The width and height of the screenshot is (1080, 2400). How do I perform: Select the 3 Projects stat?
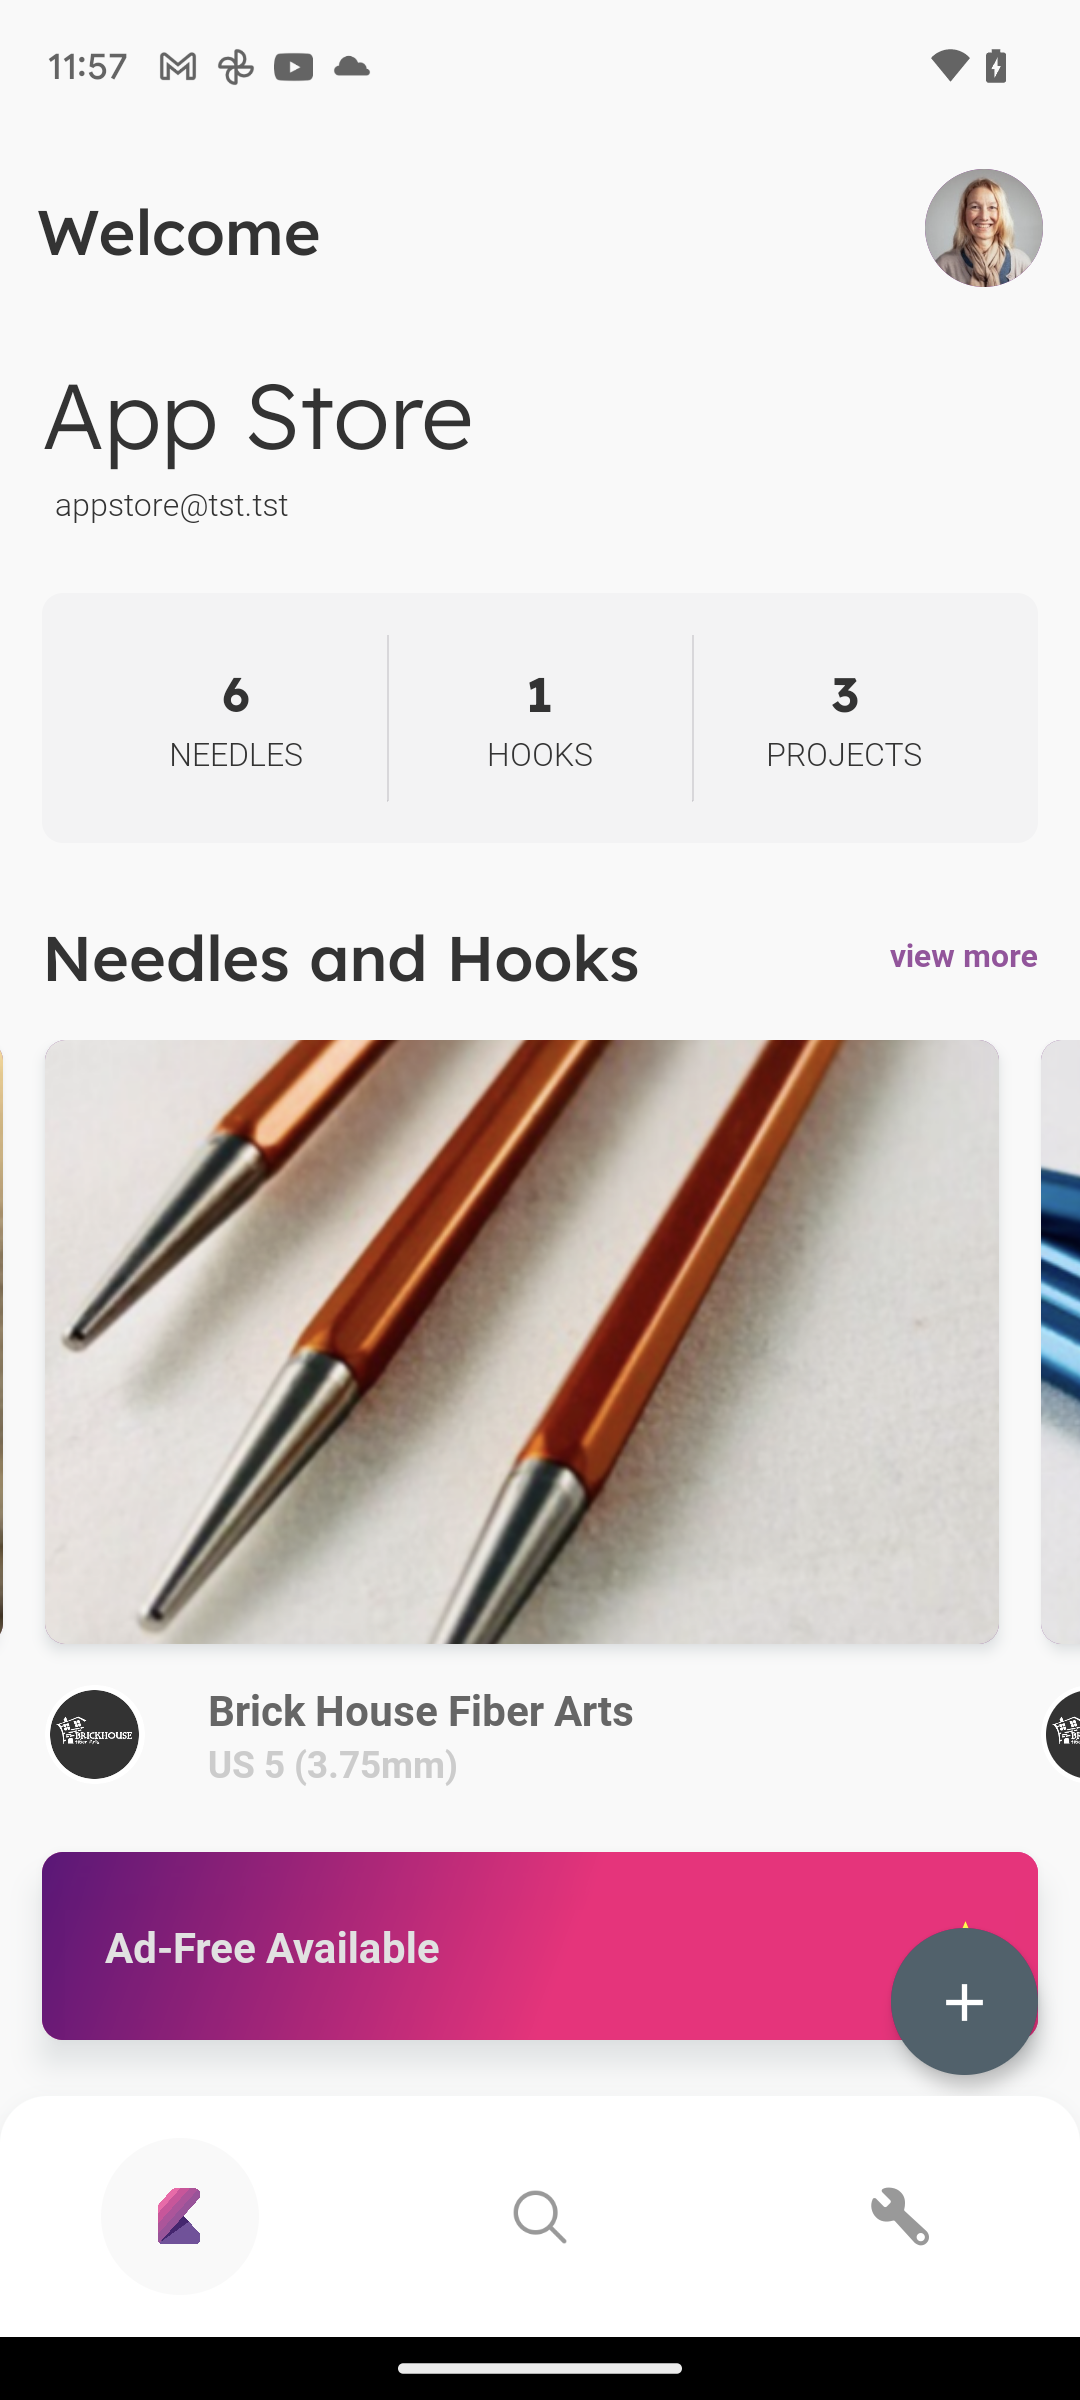844,718
